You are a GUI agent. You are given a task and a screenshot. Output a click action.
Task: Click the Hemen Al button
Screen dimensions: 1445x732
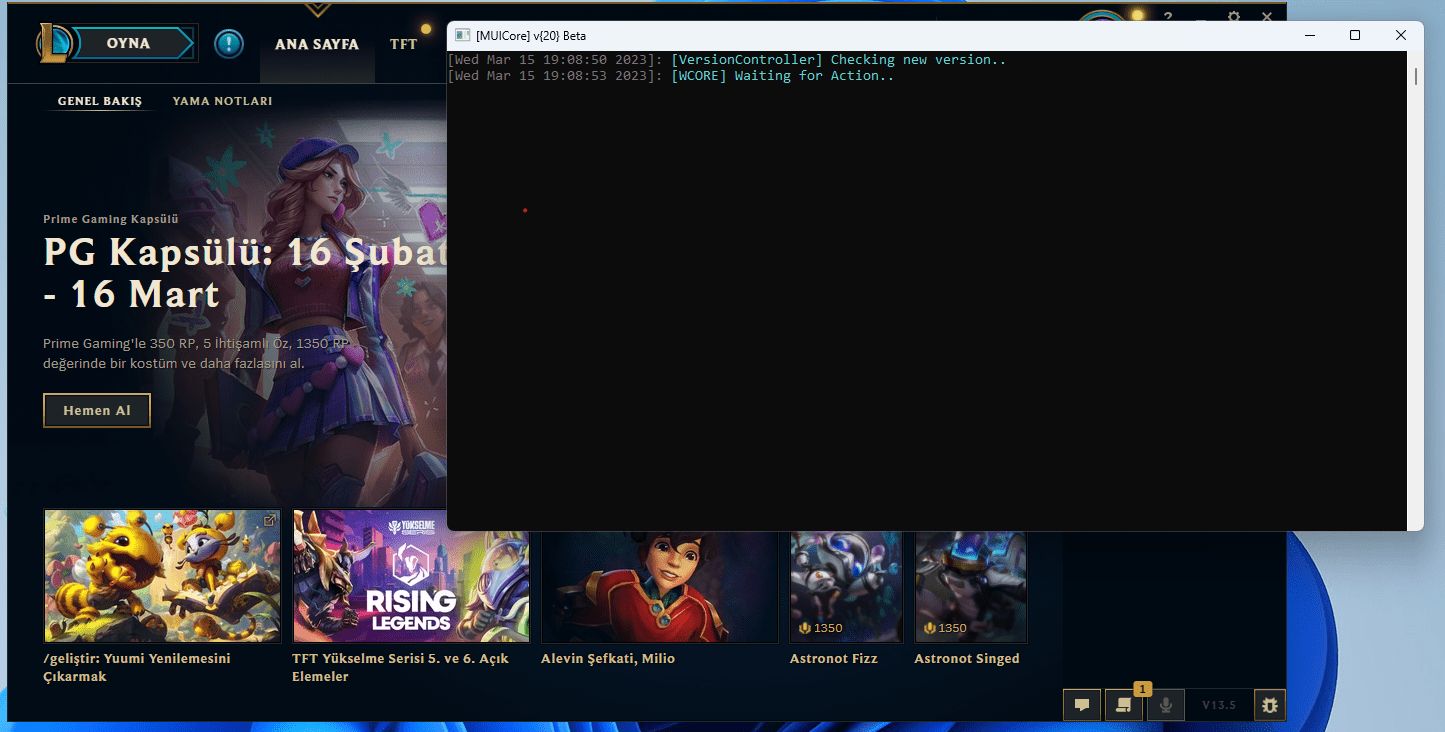97,410
